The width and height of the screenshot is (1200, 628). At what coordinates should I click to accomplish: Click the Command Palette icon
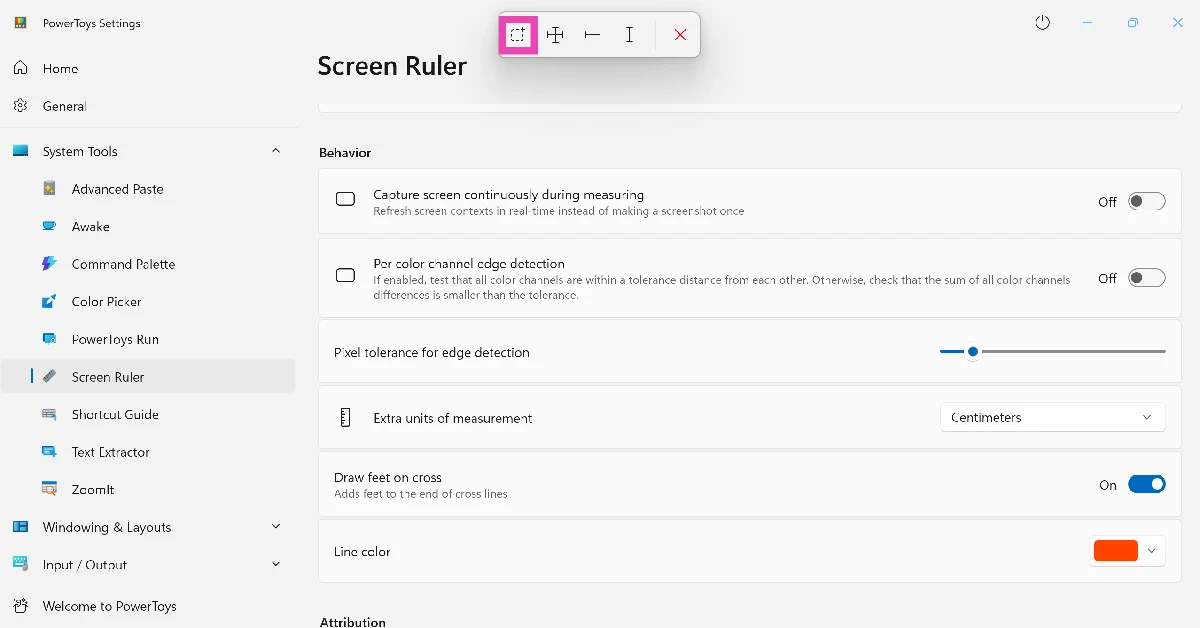pos(50,264)
